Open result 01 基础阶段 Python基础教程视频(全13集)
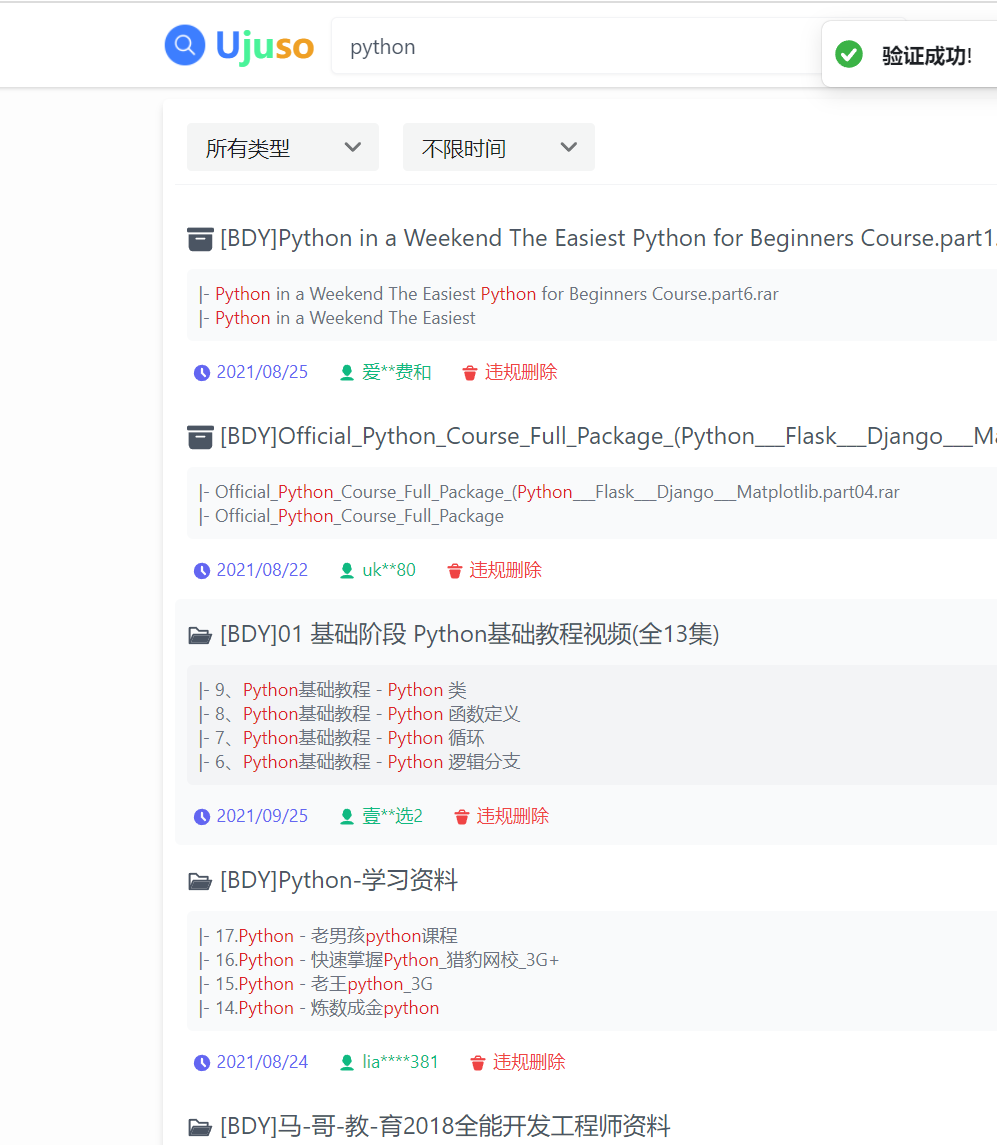The image size is (997, 1145). tap(470, 634)
